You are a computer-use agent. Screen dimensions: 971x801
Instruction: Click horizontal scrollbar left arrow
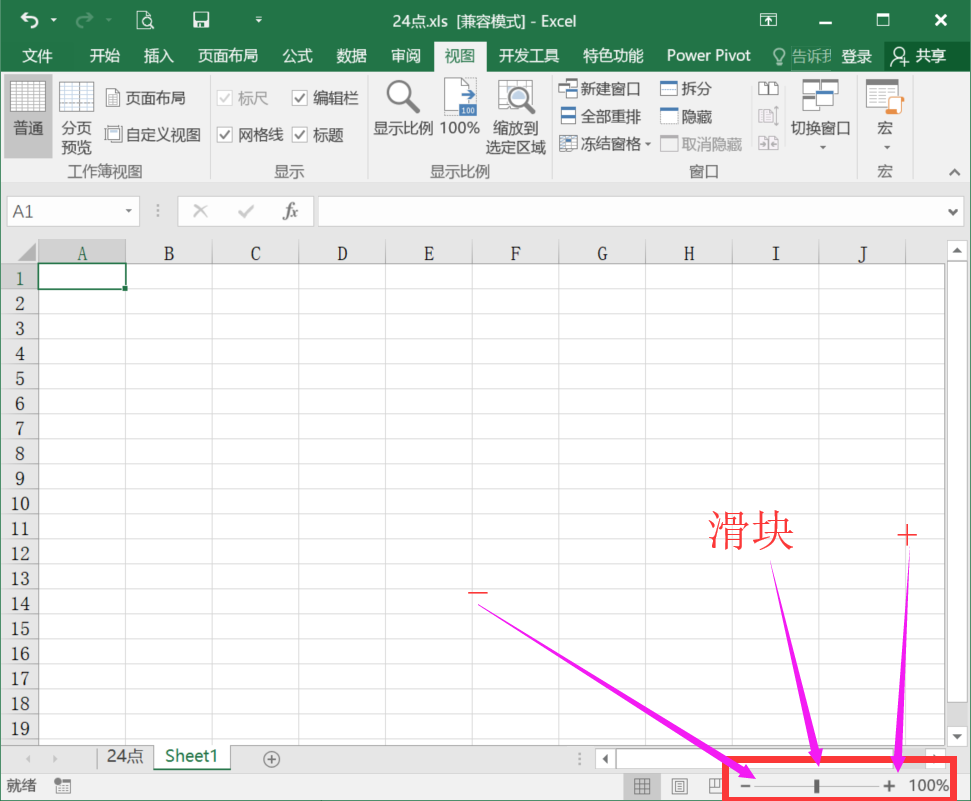tap(606, 759)
